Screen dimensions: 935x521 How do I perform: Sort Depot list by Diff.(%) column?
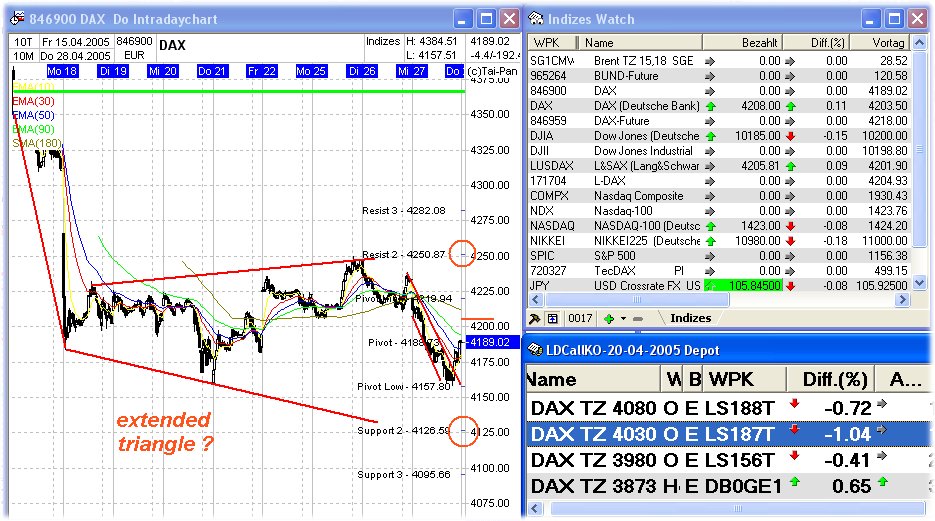[831, 380]
